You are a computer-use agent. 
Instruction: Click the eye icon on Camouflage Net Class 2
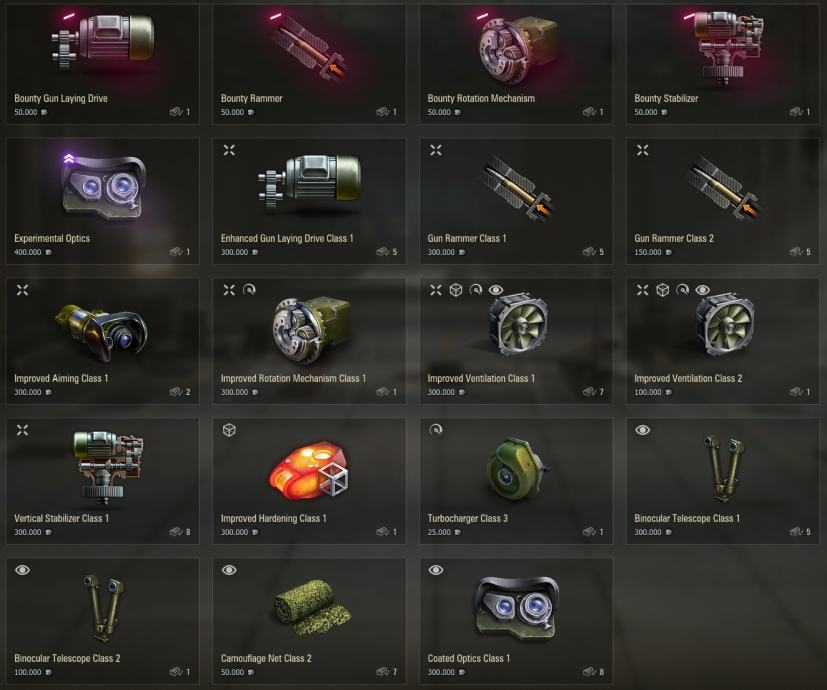pos(229,570)
